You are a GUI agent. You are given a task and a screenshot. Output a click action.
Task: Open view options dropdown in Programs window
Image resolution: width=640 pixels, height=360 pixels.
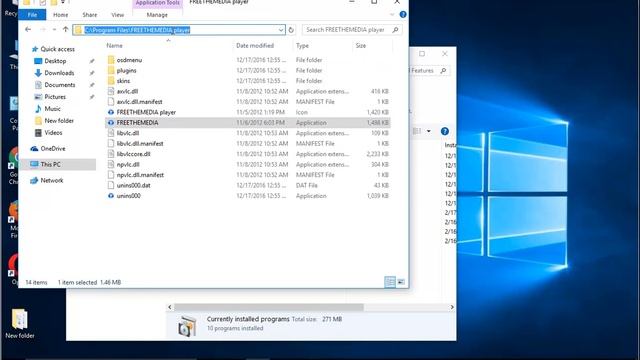pos(429,131)
